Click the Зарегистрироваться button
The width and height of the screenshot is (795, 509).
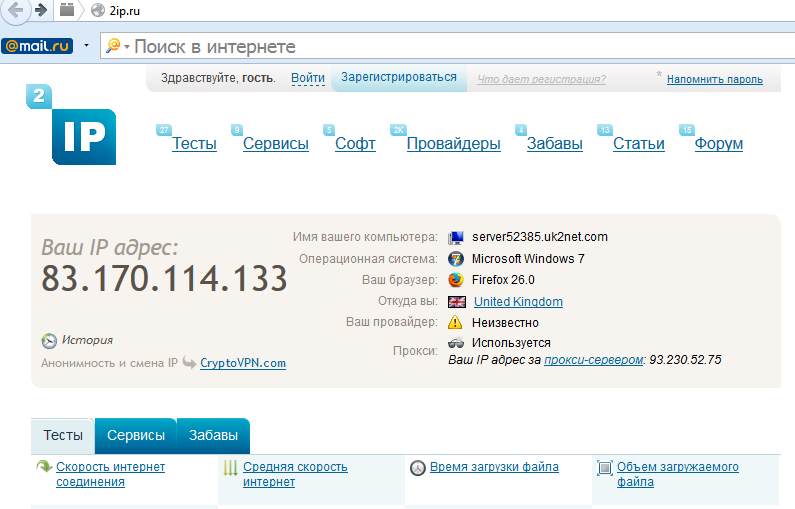point(398,77)
